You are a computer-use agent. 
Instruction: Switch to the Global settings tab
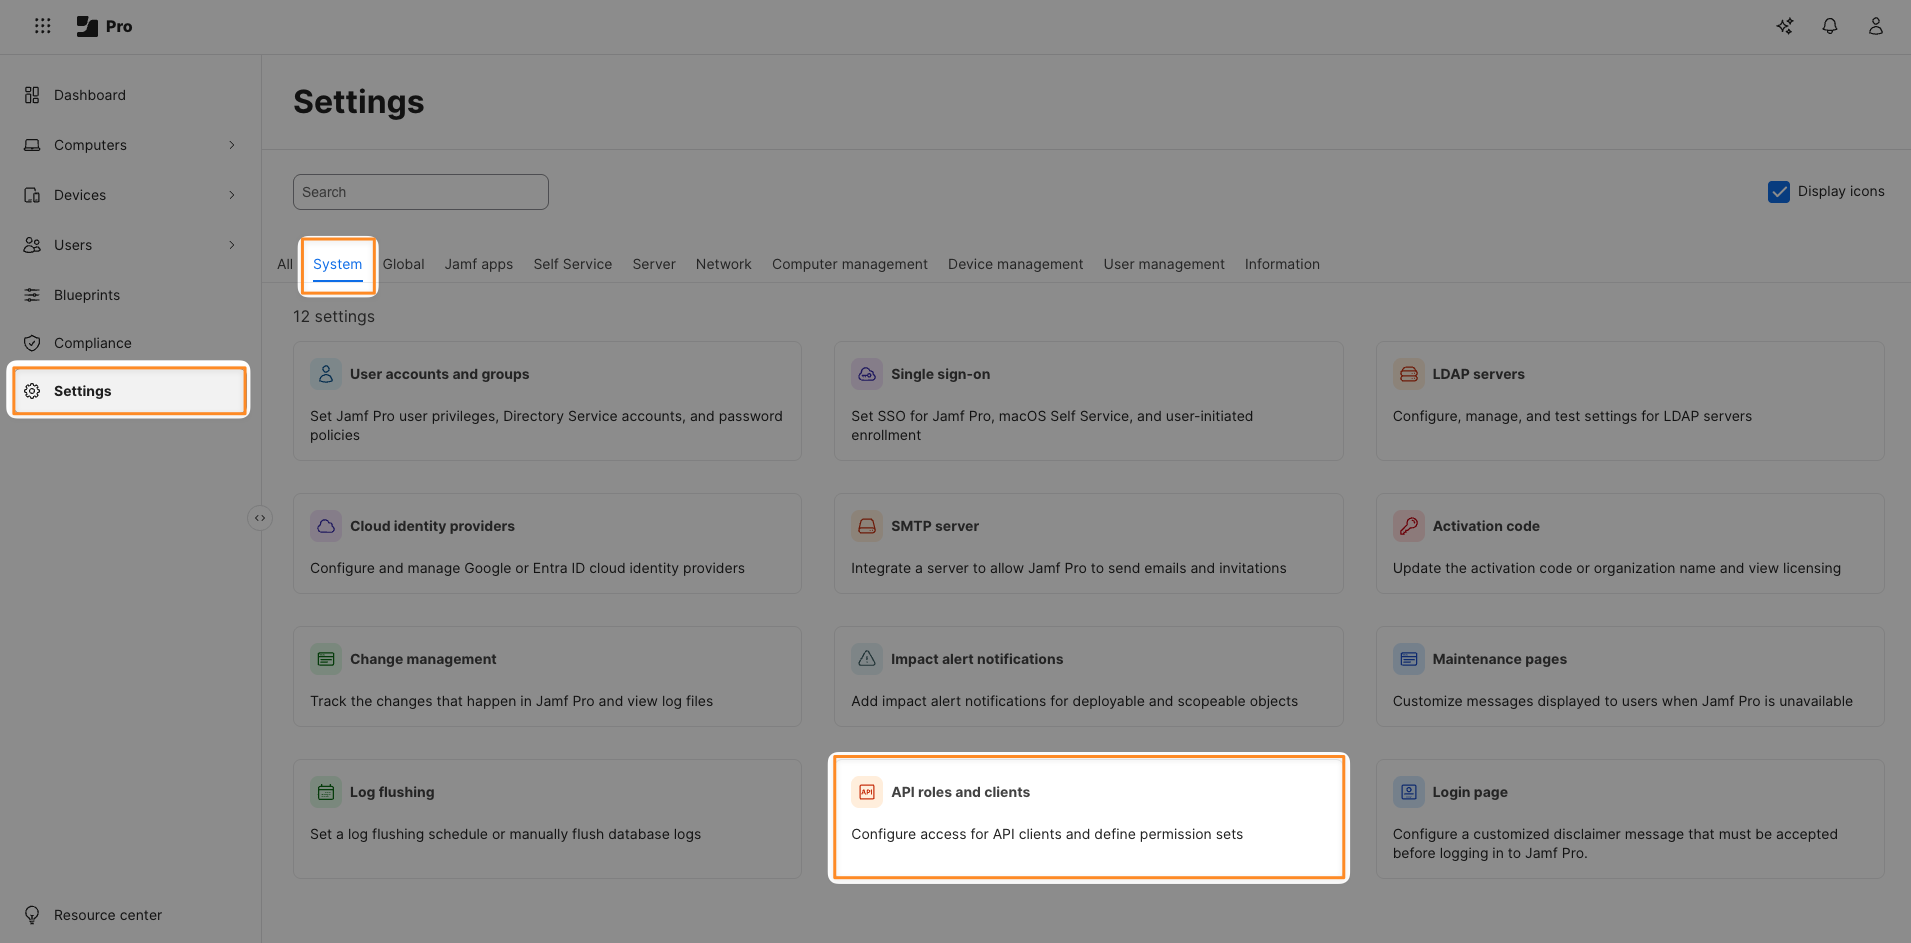403,264
